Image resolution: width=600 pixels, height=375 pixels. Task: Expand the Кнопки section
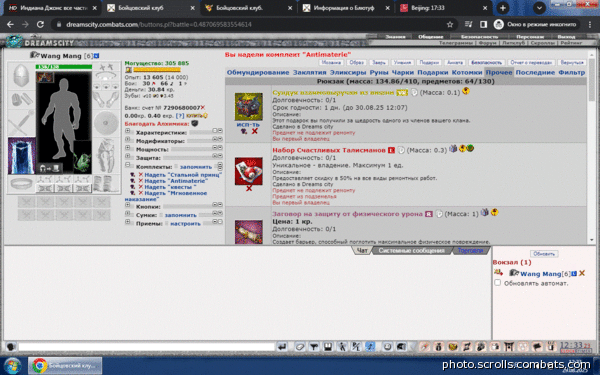pos(127,205)
